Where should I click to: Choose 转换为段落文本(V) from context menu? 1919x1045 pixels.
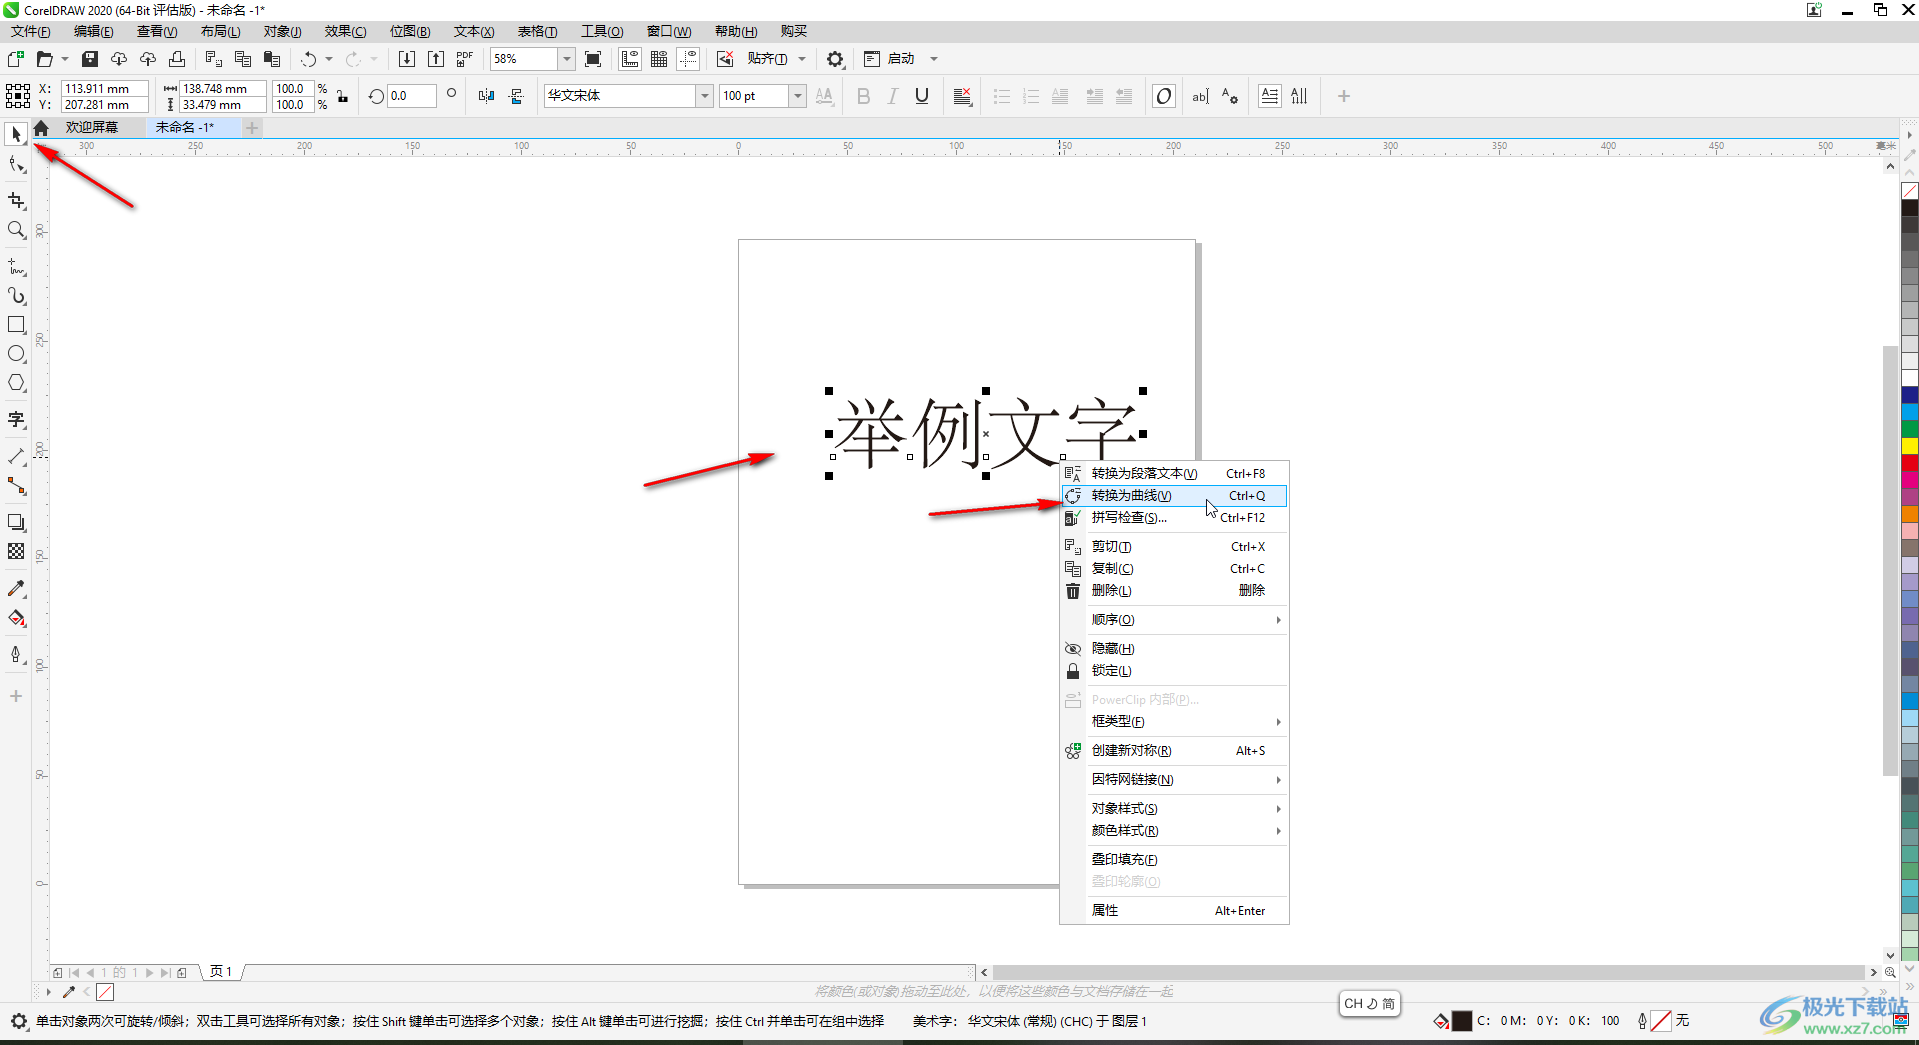(x=1174, y=474)
